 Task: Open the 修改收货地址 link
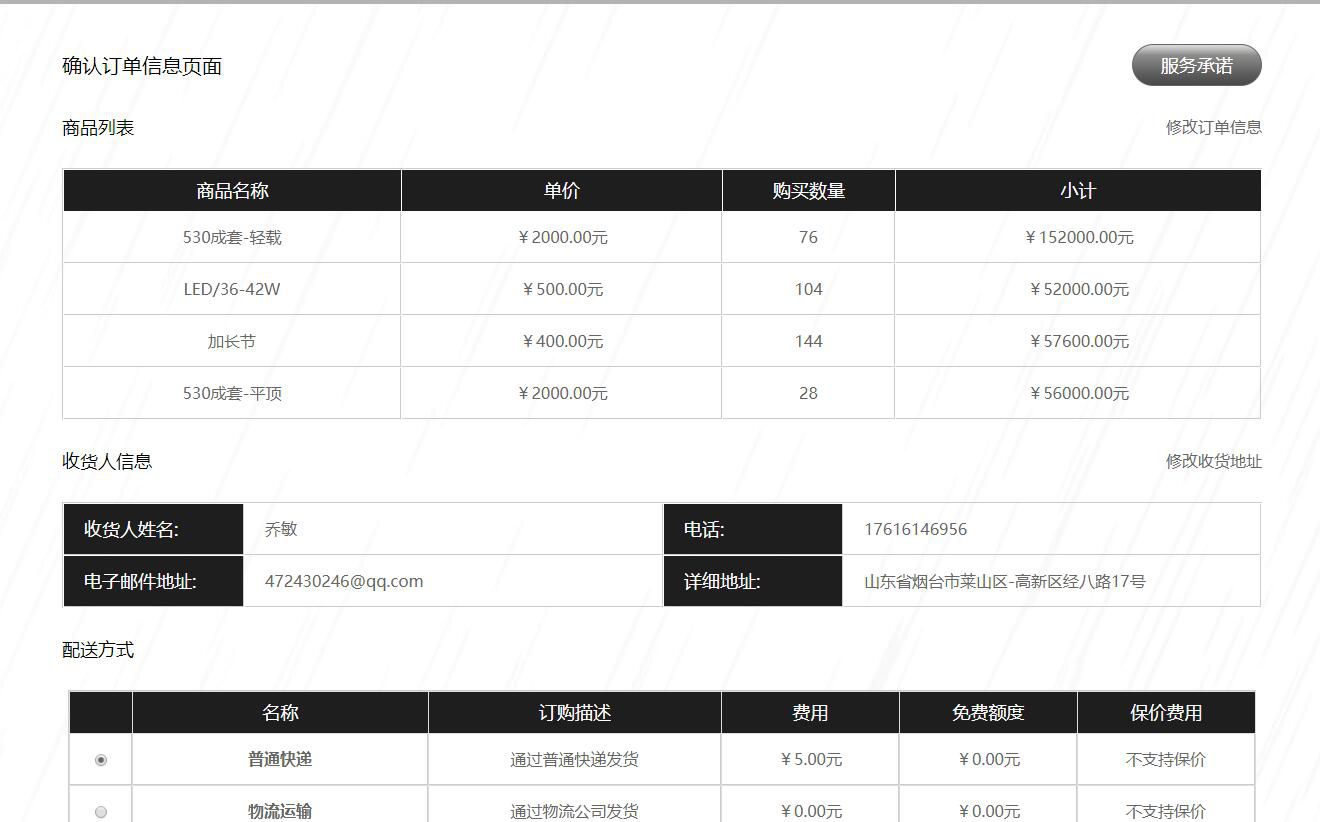[1213, 461]
